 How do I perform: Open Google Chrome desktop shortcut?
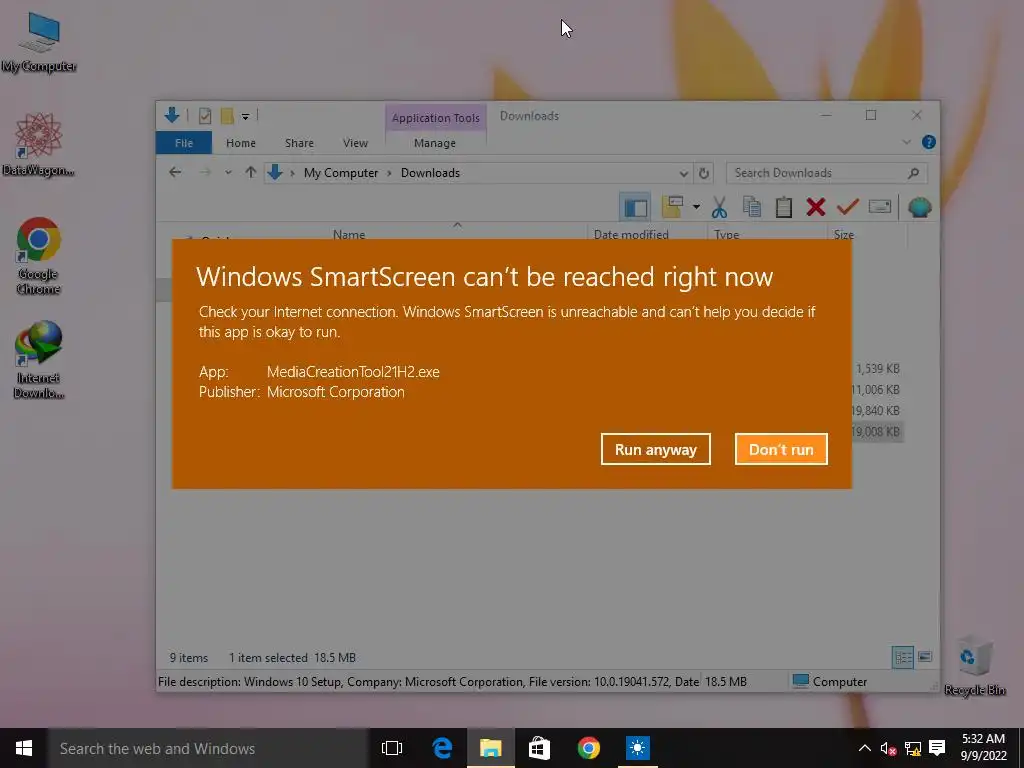point(38,256)
